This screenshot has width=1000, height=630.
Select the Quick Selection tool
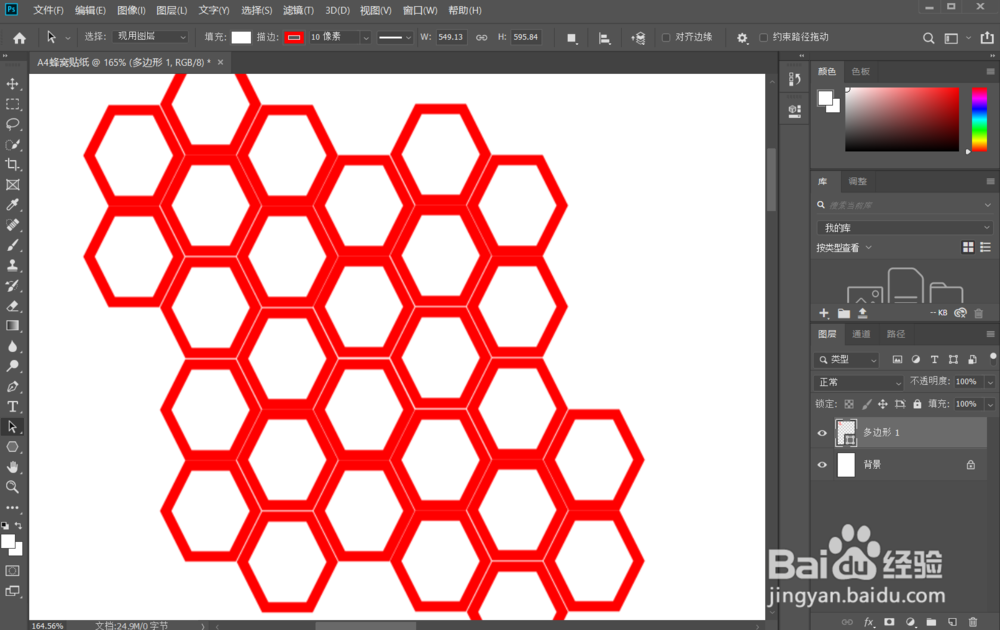tap(12, 145)
